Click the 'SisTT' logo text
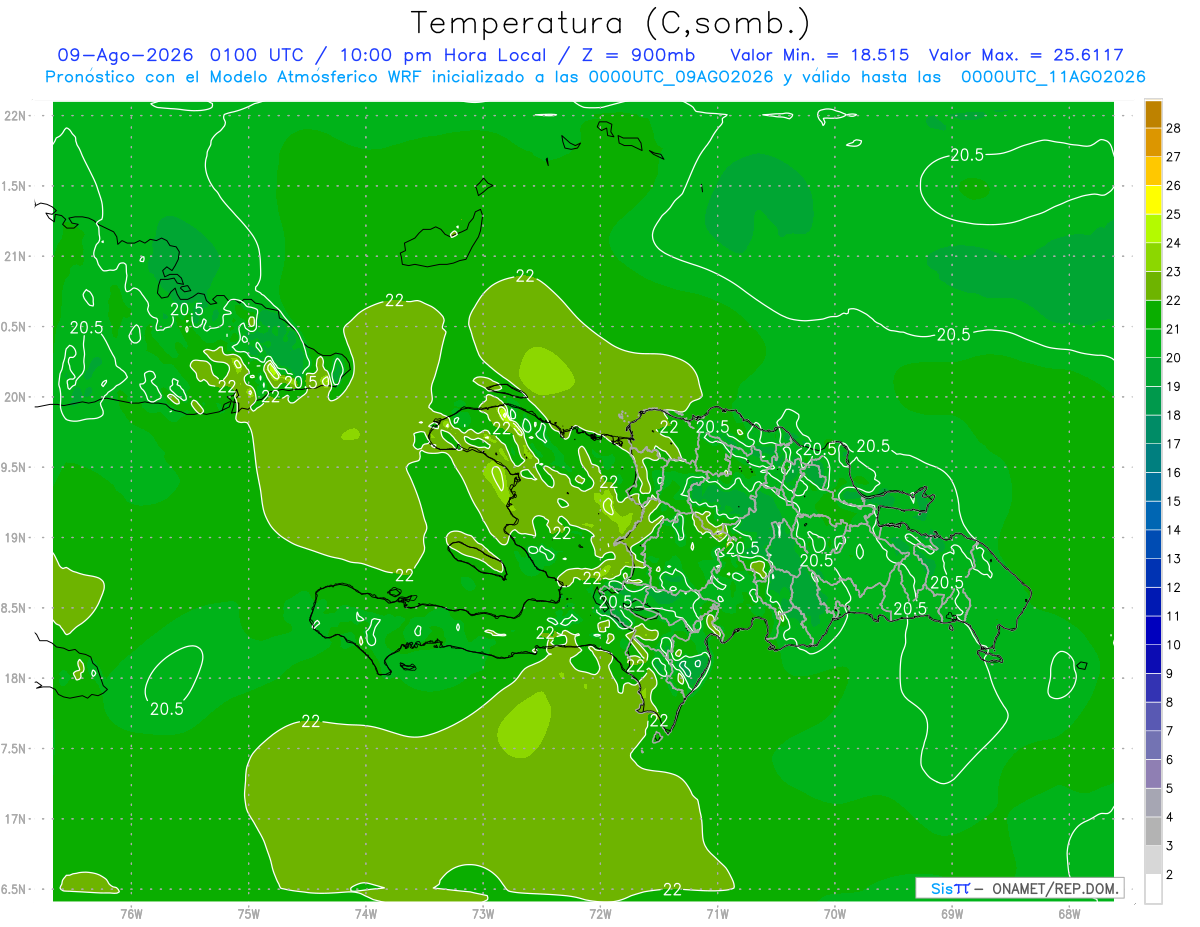The image size is (1200, 927). point(950,888)
